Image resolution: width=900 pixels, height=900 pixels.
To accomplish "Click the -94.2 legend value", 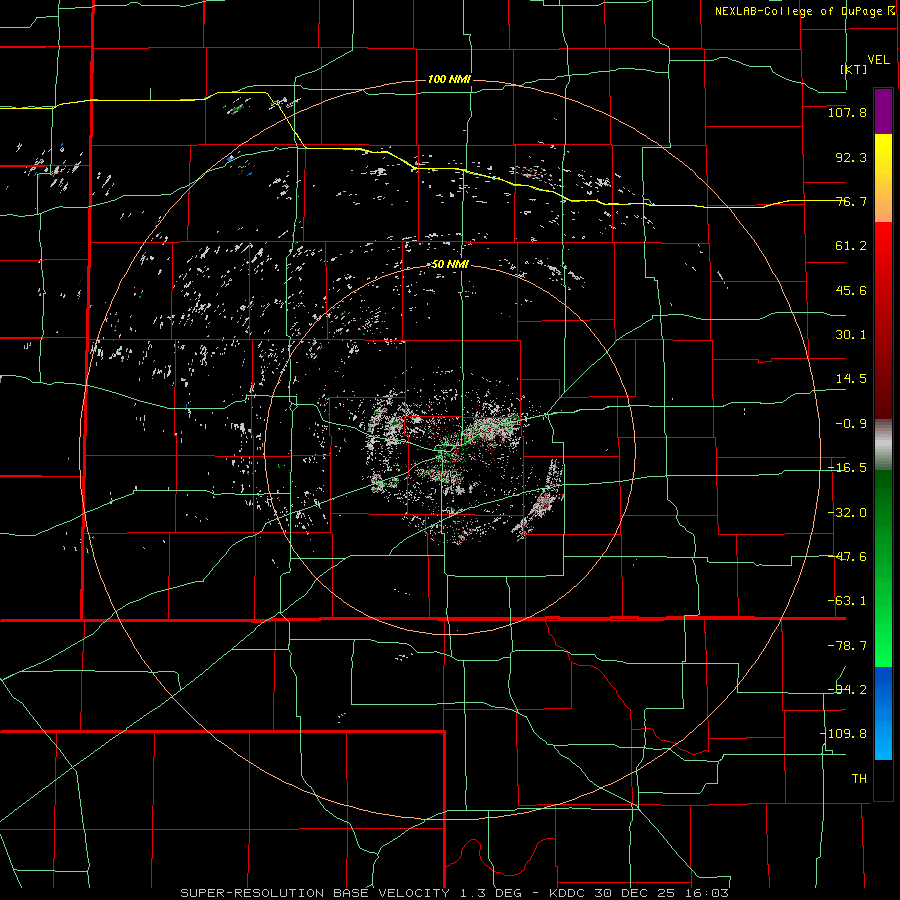I will tap(847, 690).
